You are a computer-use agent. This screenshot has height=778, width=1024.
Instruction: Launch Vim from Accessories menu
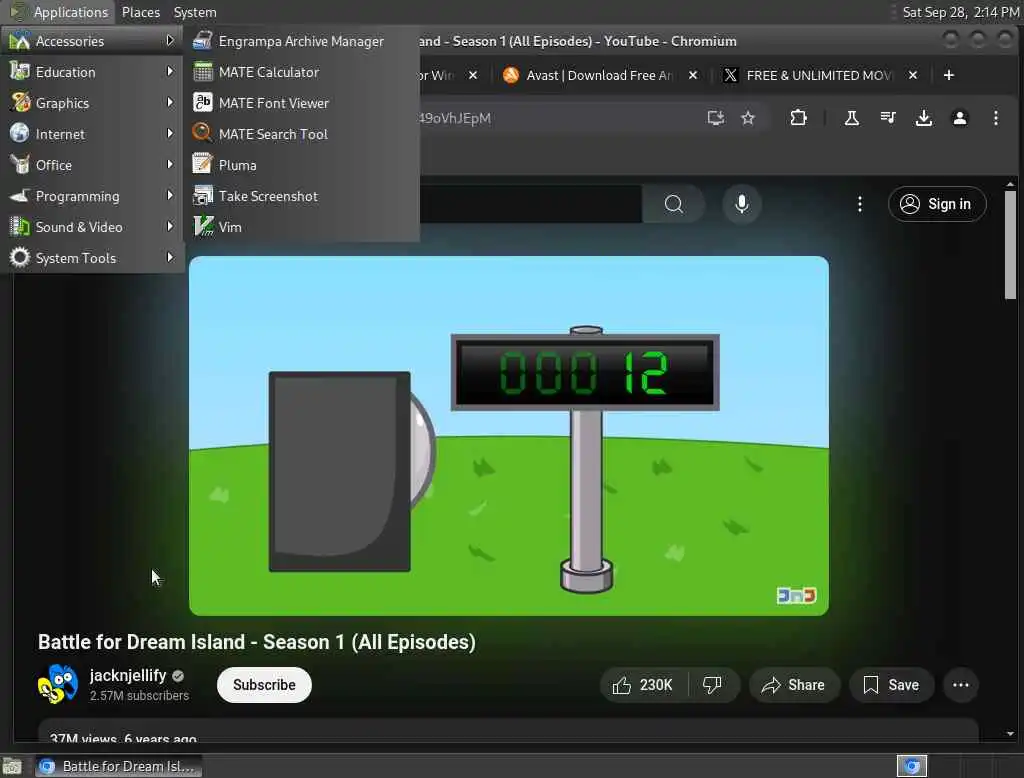click(302, 227)
